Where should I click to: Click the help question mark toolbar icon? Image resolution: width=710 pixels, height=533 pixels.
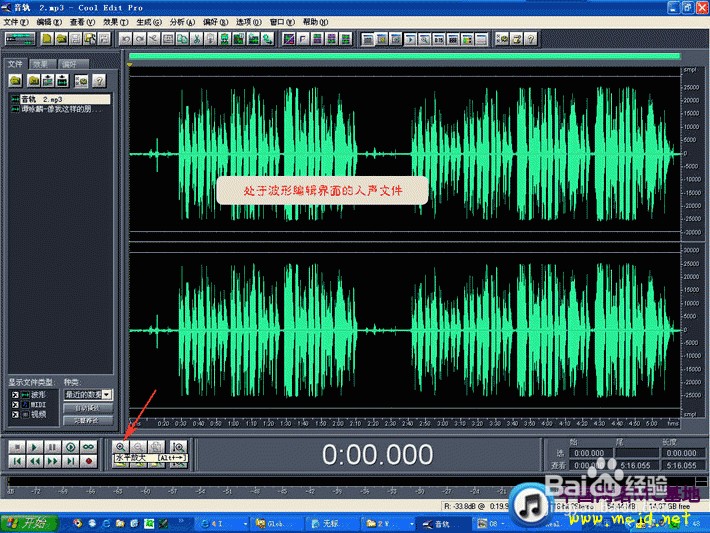(x=531, y=39)
